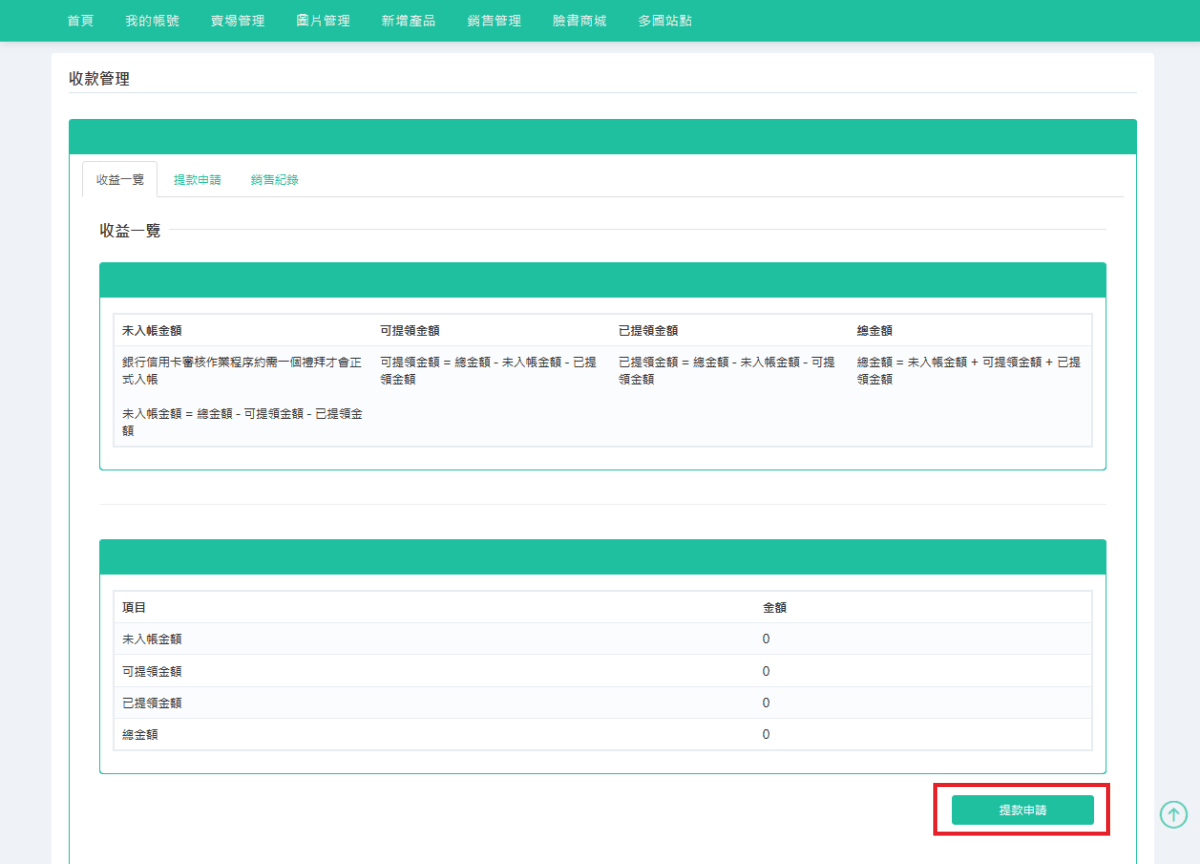Click the 金額 column header
The image size is (1200, 864).
pos(774,607)
